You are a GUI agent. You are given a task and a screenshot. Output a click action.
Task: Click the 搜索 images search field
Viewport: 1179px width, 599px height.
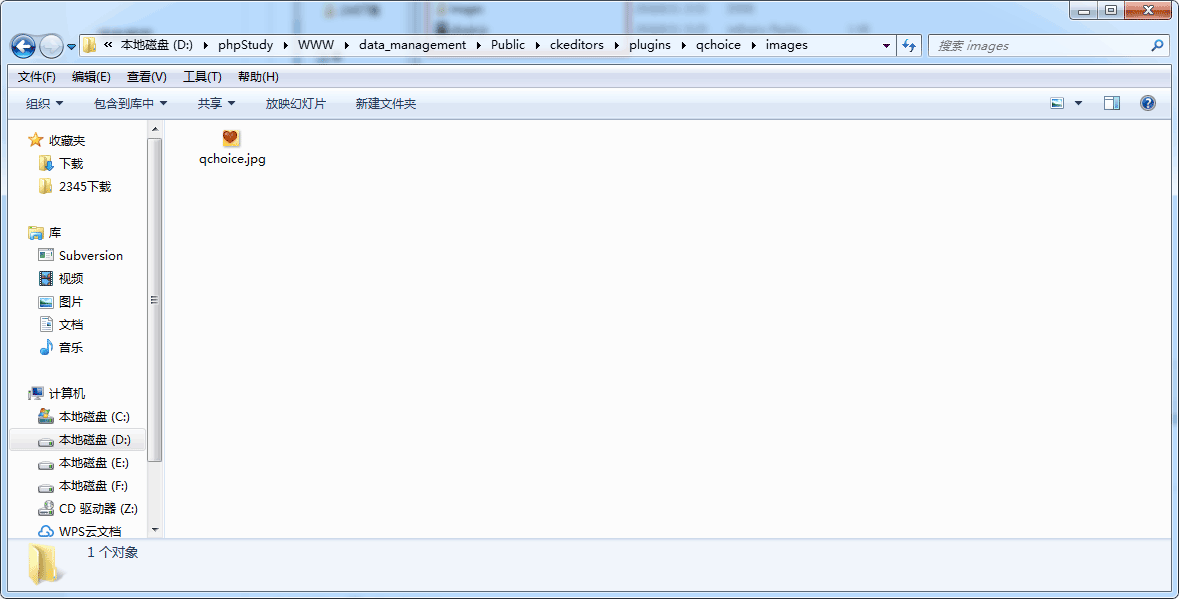coord(1038,45)
